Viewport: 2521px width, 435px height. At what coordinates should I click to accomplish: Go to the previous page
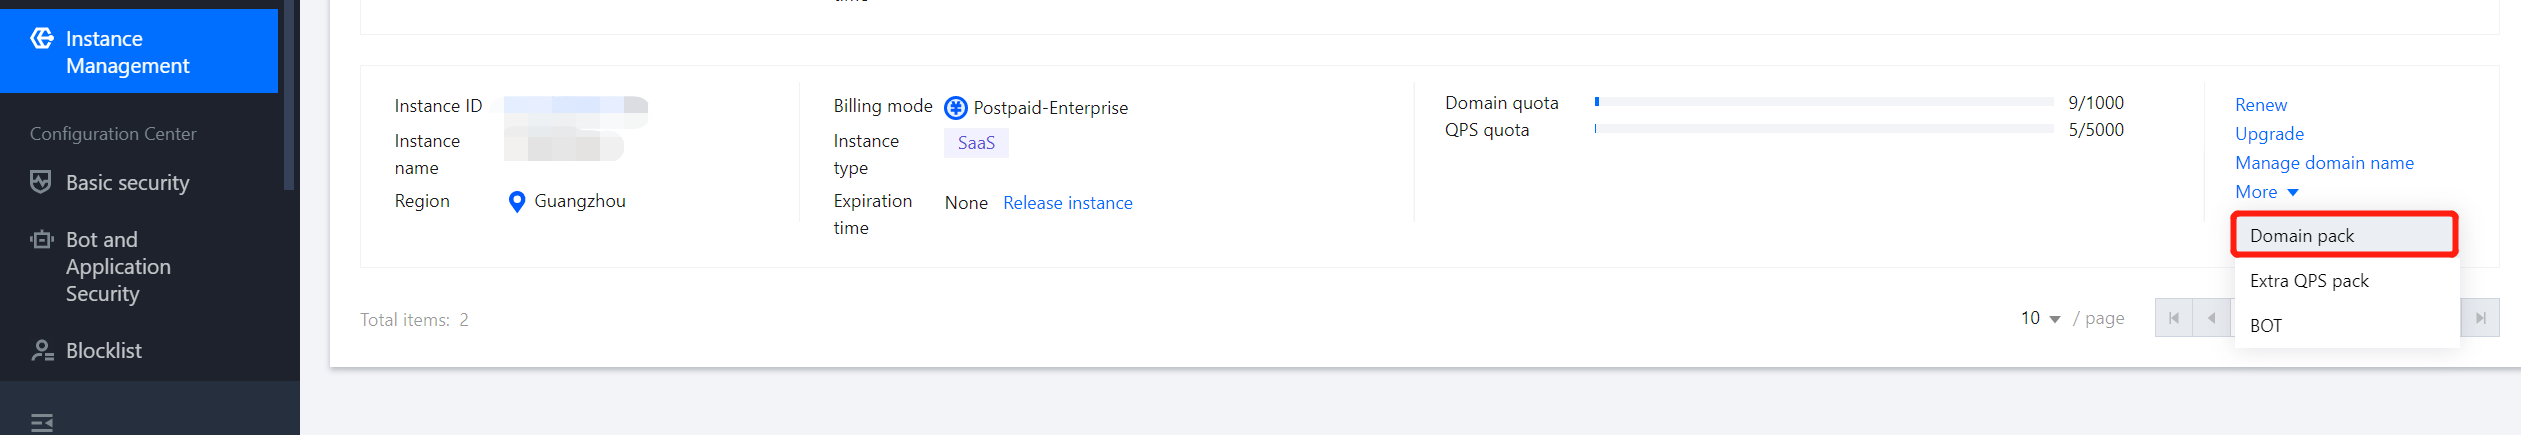click(x=2211, y=318)
